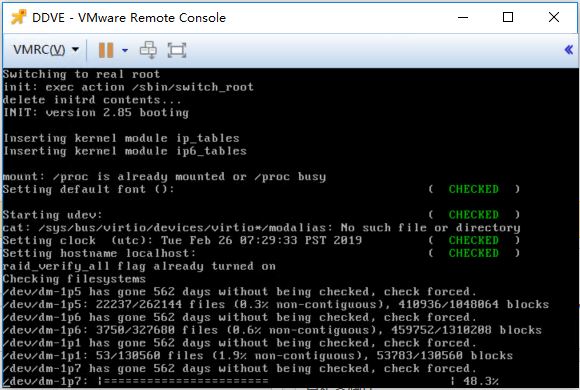580x390 pixels.
Task: Expand the power options dropdown arrow
Action: coord(125,50)
